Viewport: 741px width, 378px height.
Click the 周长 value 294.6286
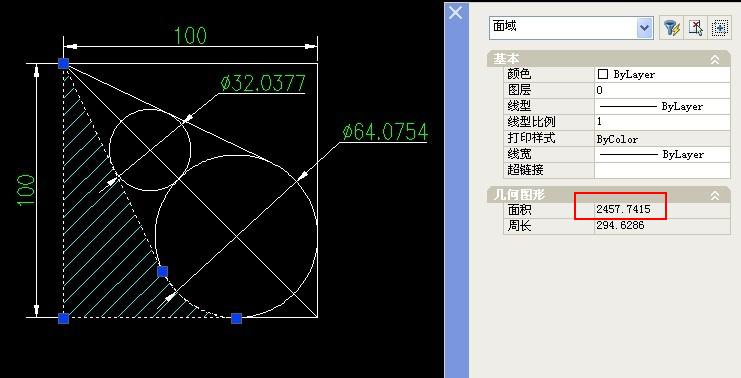(x=620, y=225)
